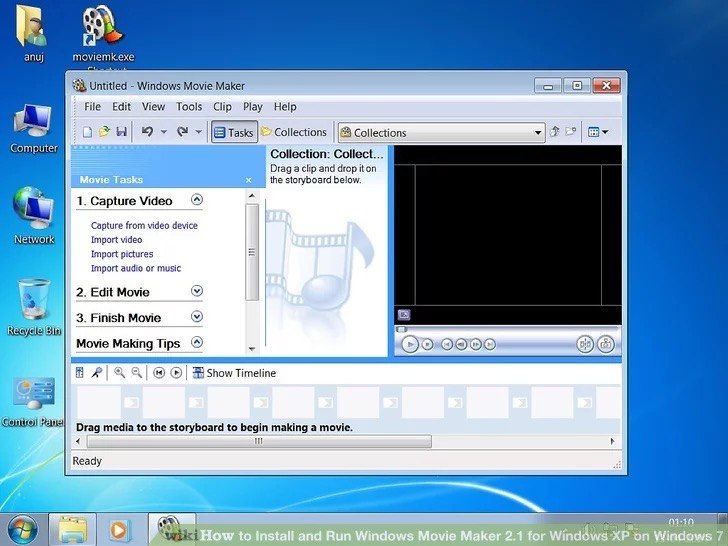Click the Up One Level icon
This screenshot has height=546, width=728.
554,132
